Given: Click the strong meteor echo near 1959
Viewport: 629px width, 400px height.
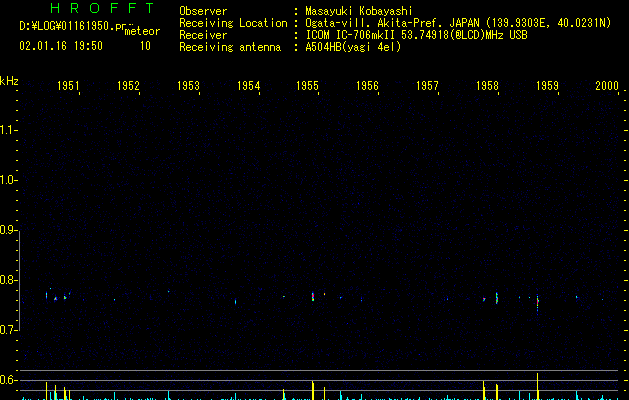Looking at the screenshot, I should click(538, 302).
